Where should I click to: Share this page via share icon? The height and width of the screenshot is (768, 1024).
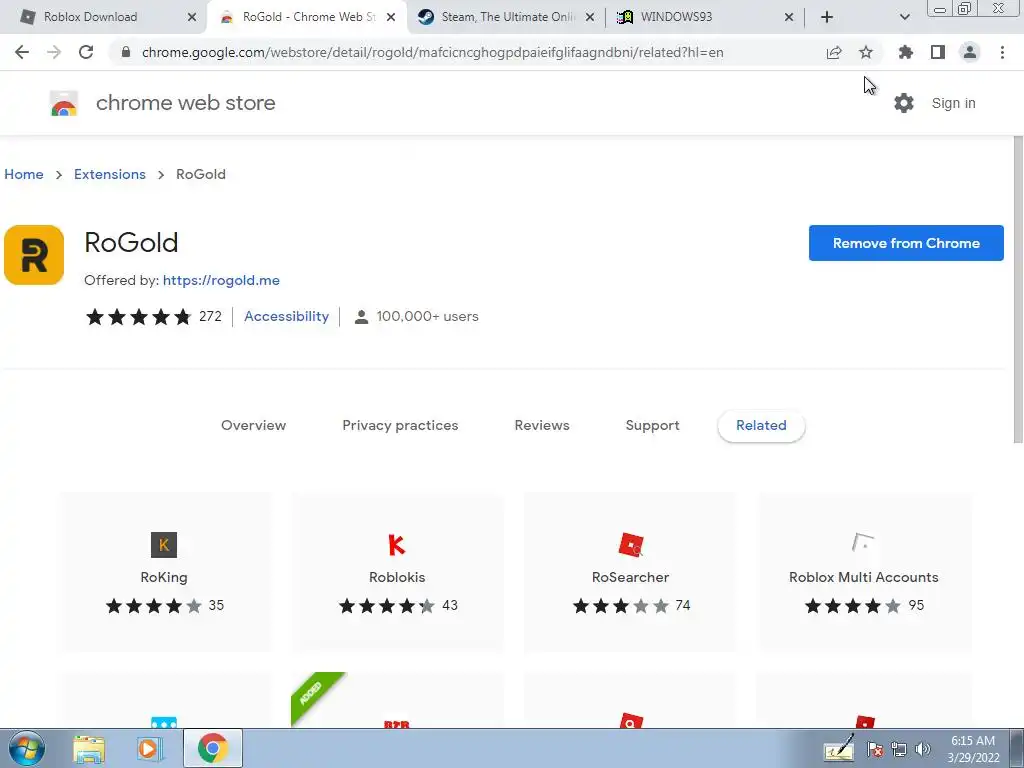pyautogui.click(x=834, y=52)
